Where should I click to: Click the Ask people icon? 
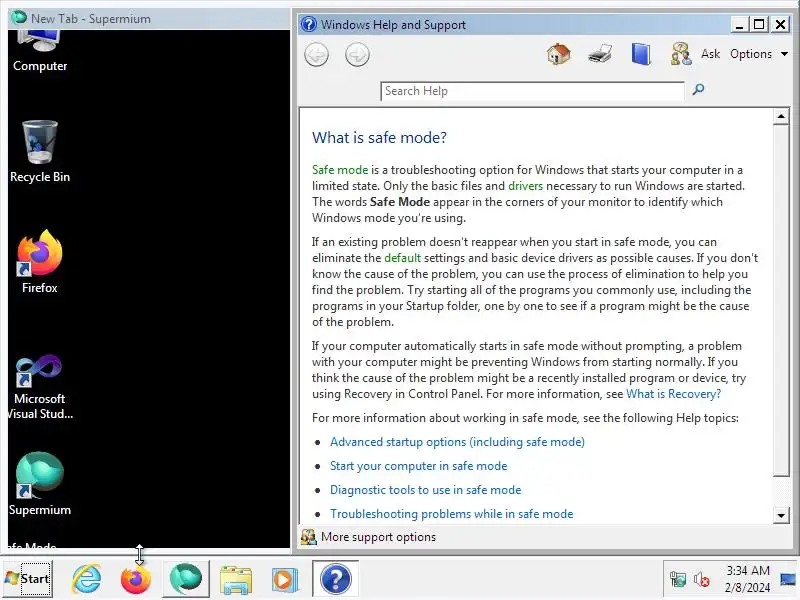coord(681,54)
